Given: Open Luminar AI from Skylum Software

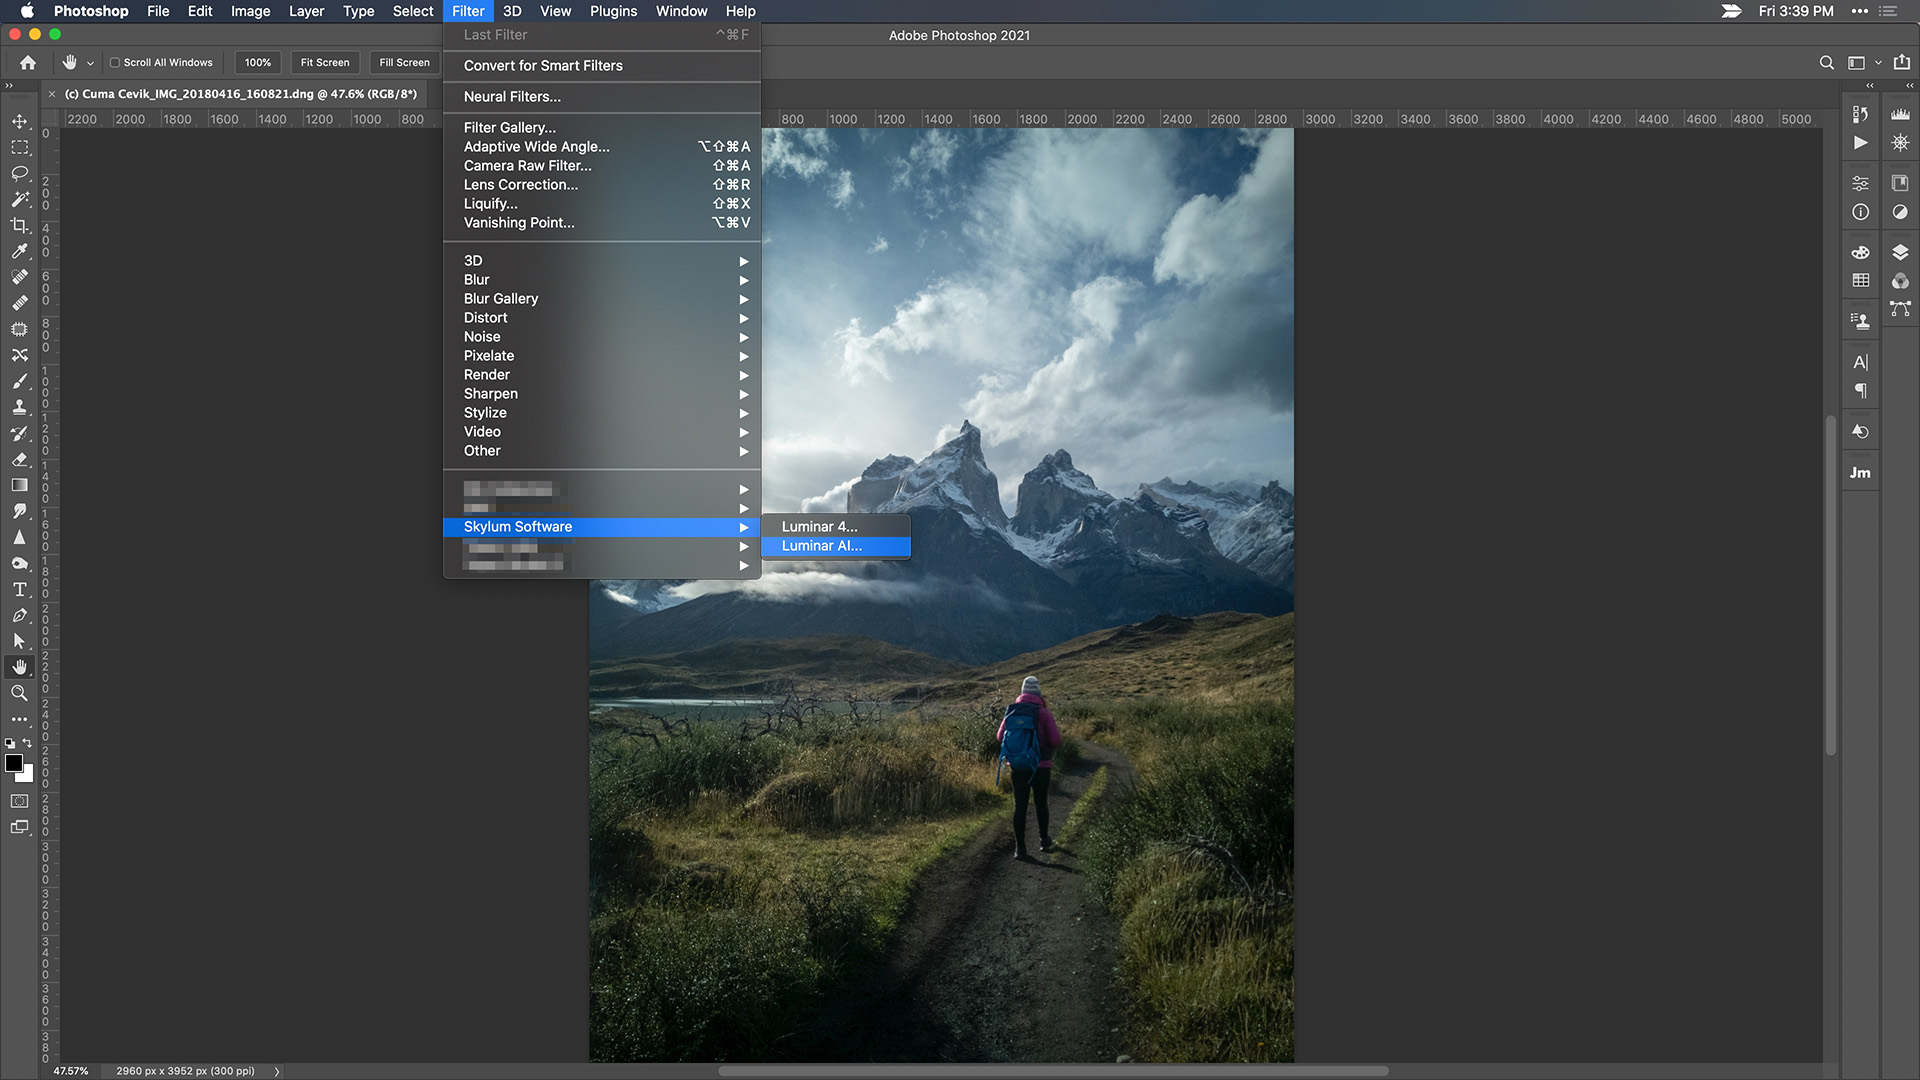Looking at the screenshot, I should [x=820, y=545].
